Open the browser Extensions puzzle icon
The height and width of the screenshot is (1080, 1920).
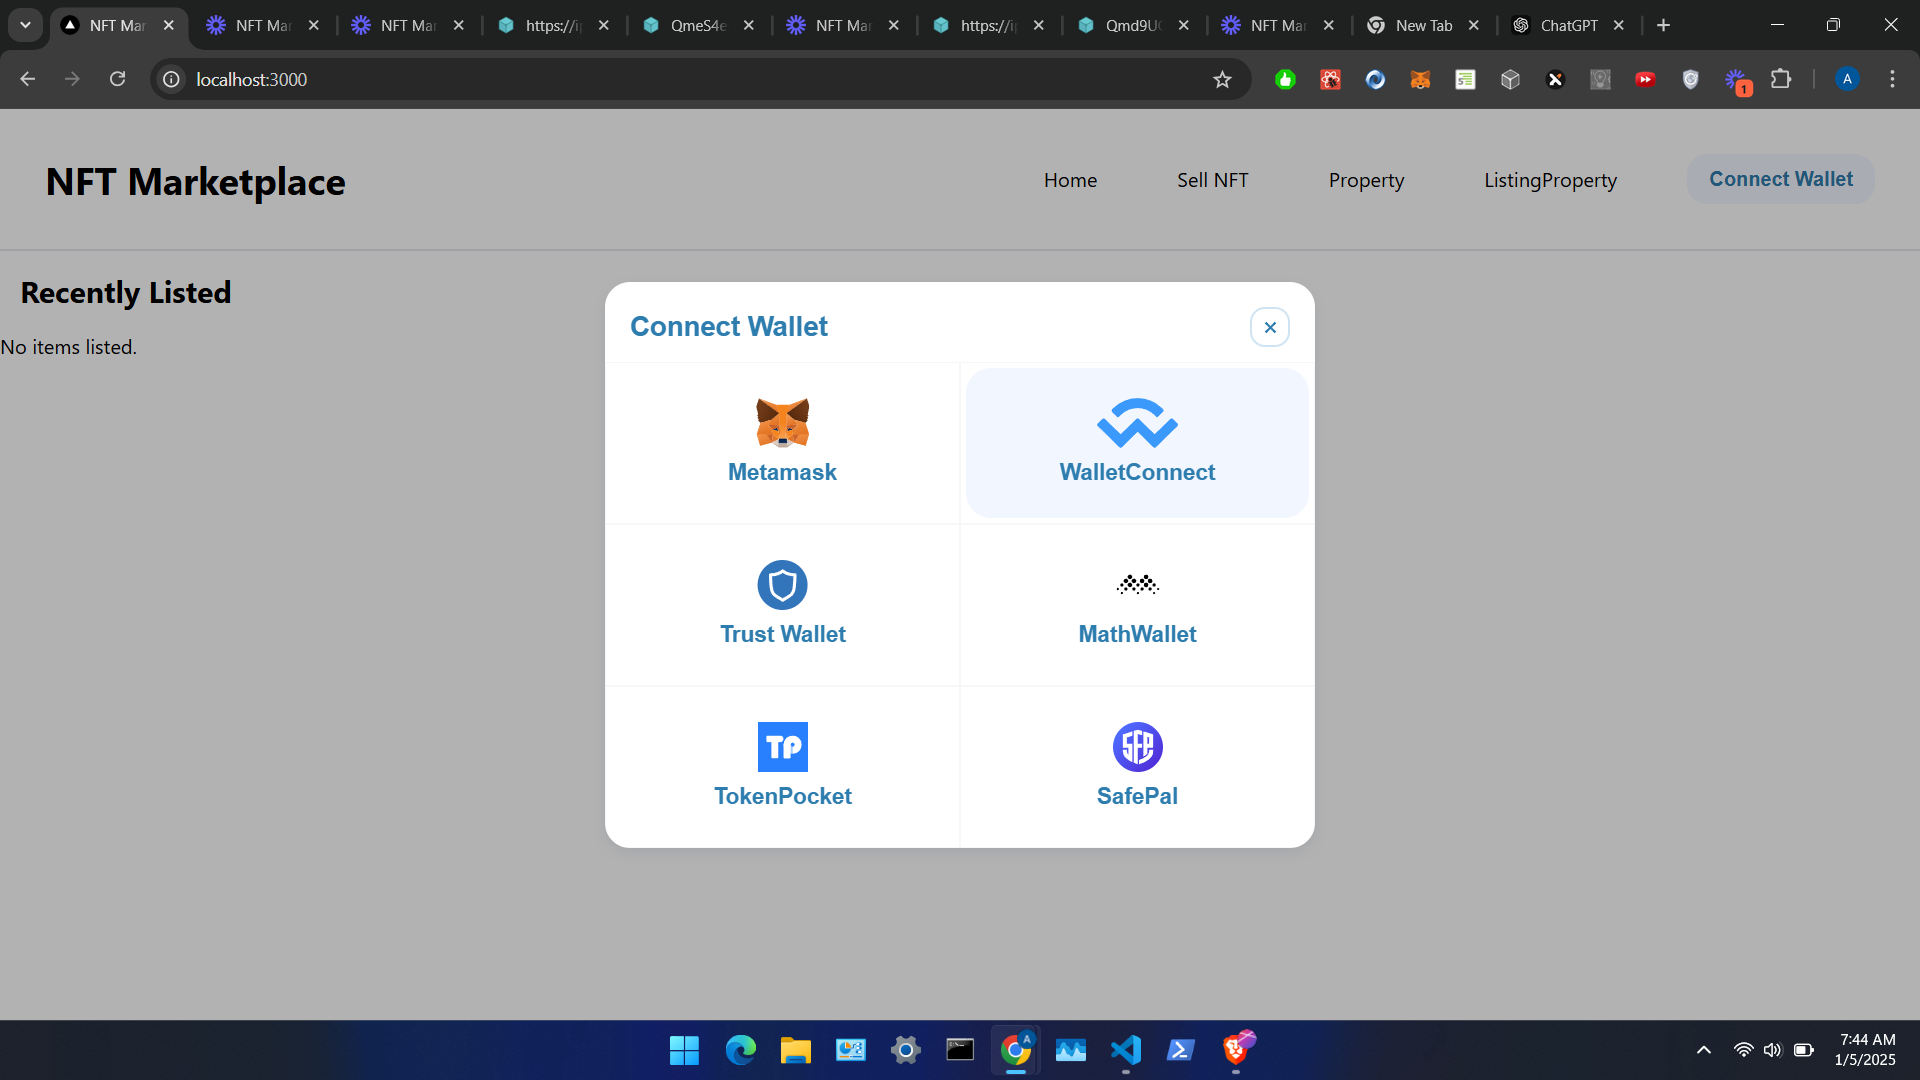click(x=1781, y=80)
